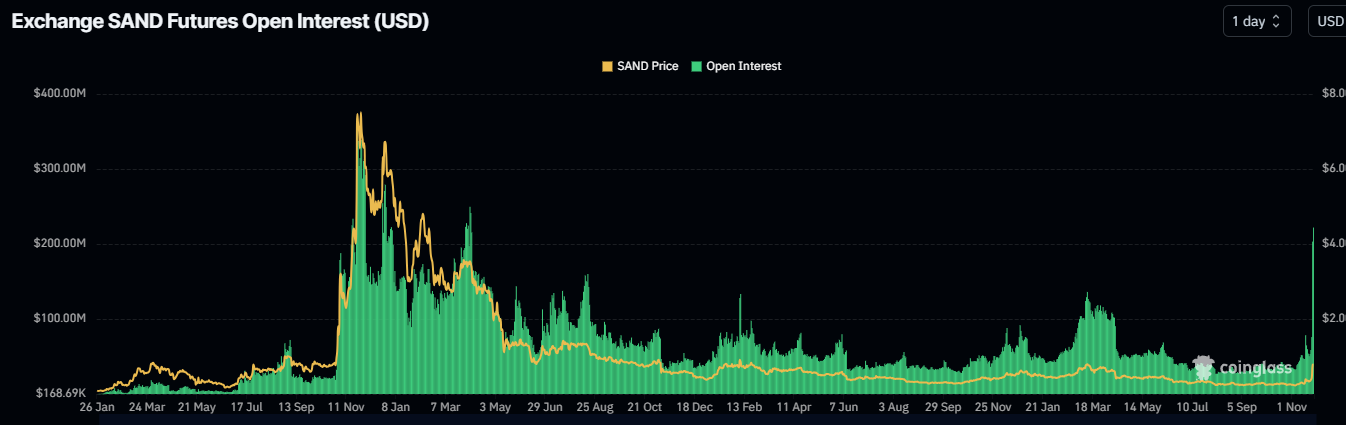This screenshot has width=1346, height=425.
Task: Click the $100.00M left-axis label
Action: [x=60, y=319]
